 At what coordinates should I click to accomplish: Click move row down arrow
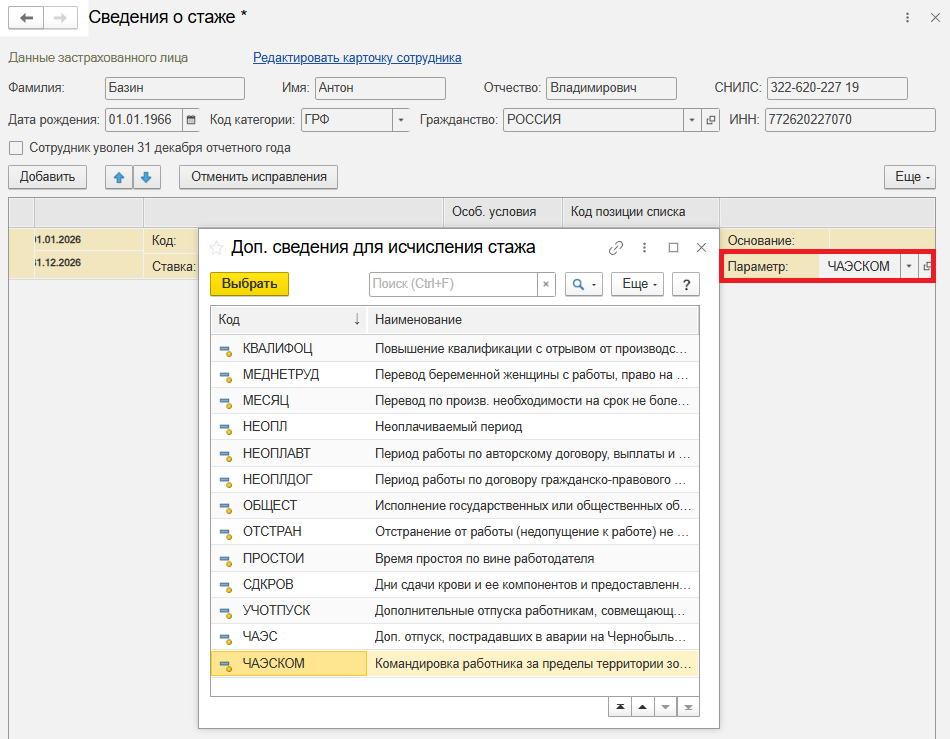tap(146, 177)
